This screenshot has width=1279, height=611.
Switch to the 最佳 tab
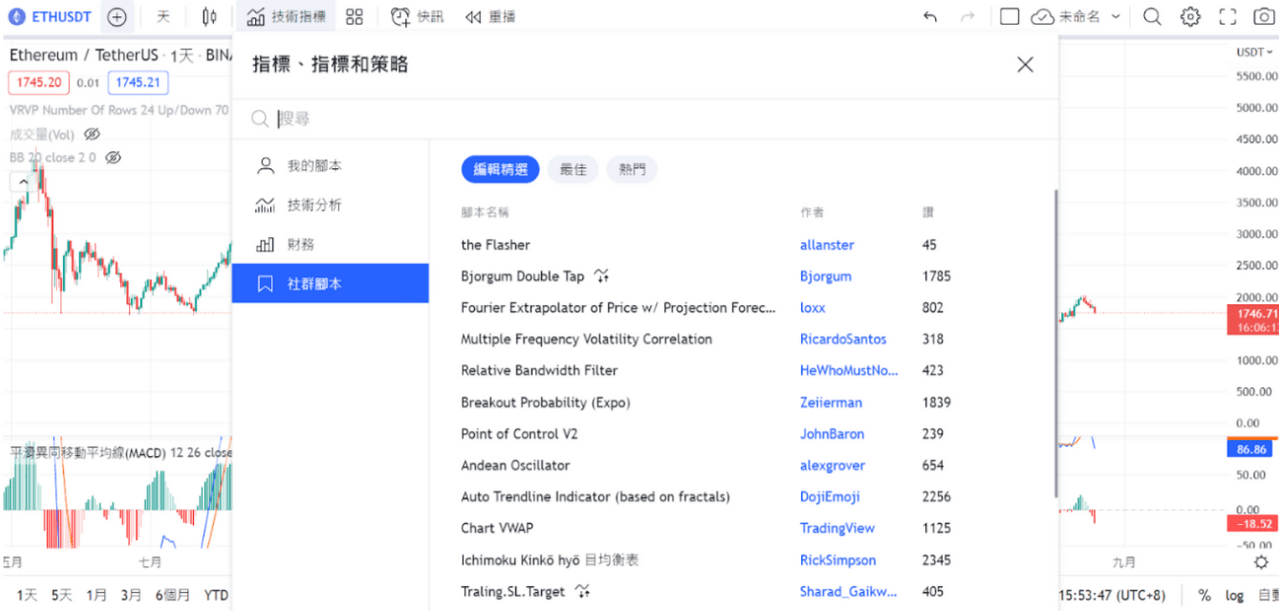(x=573, y=170)
